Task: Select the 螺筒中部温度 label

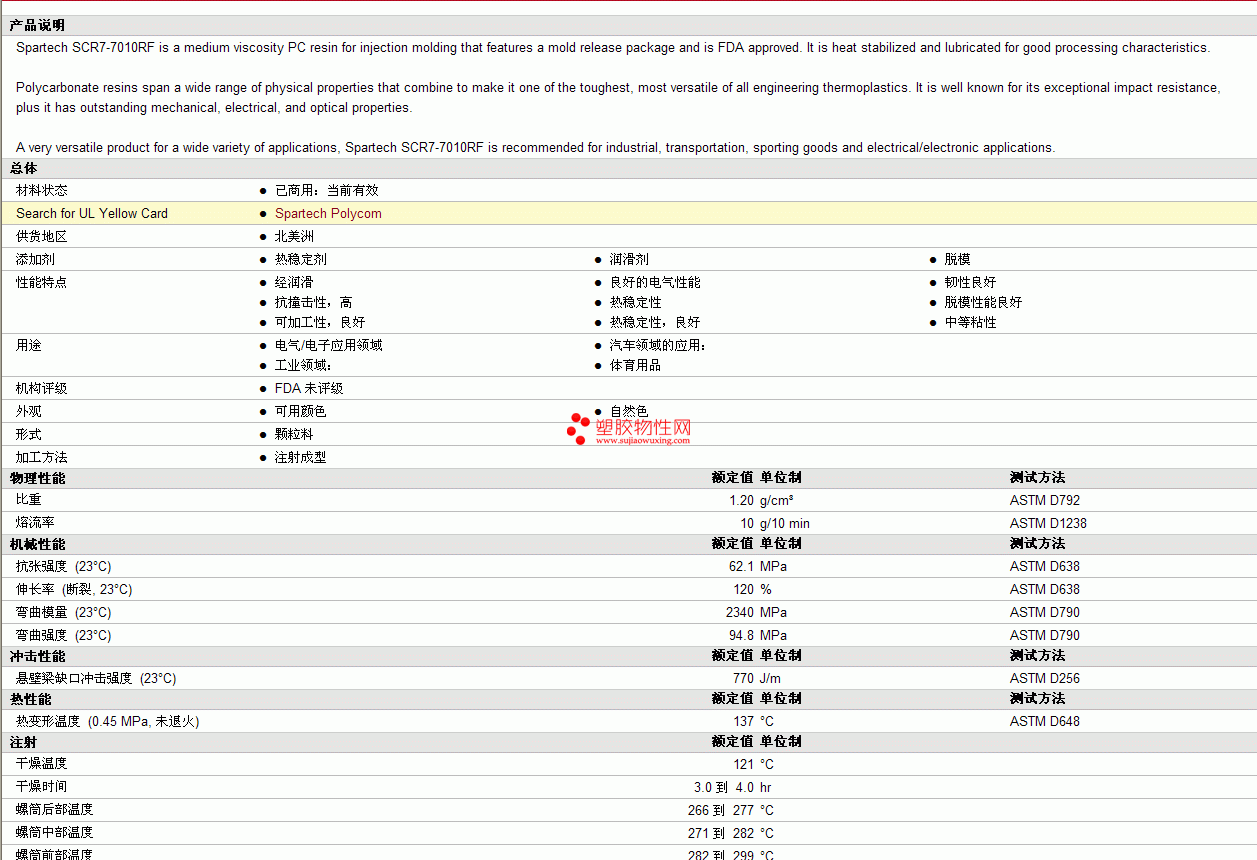Action: tap(55, 833)
